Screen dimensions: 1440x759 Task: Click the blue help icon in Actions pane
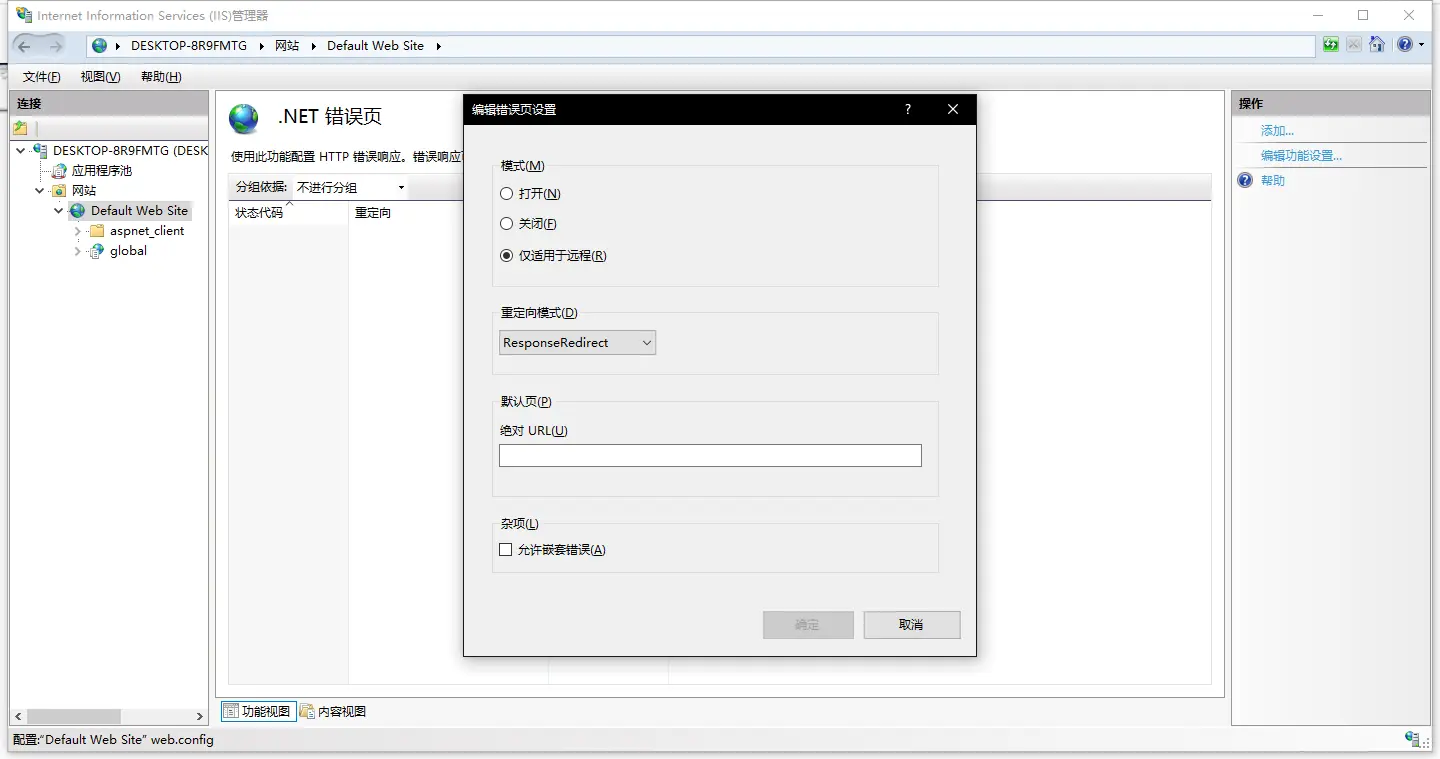pyautogui.click(x=1245, y=181)
